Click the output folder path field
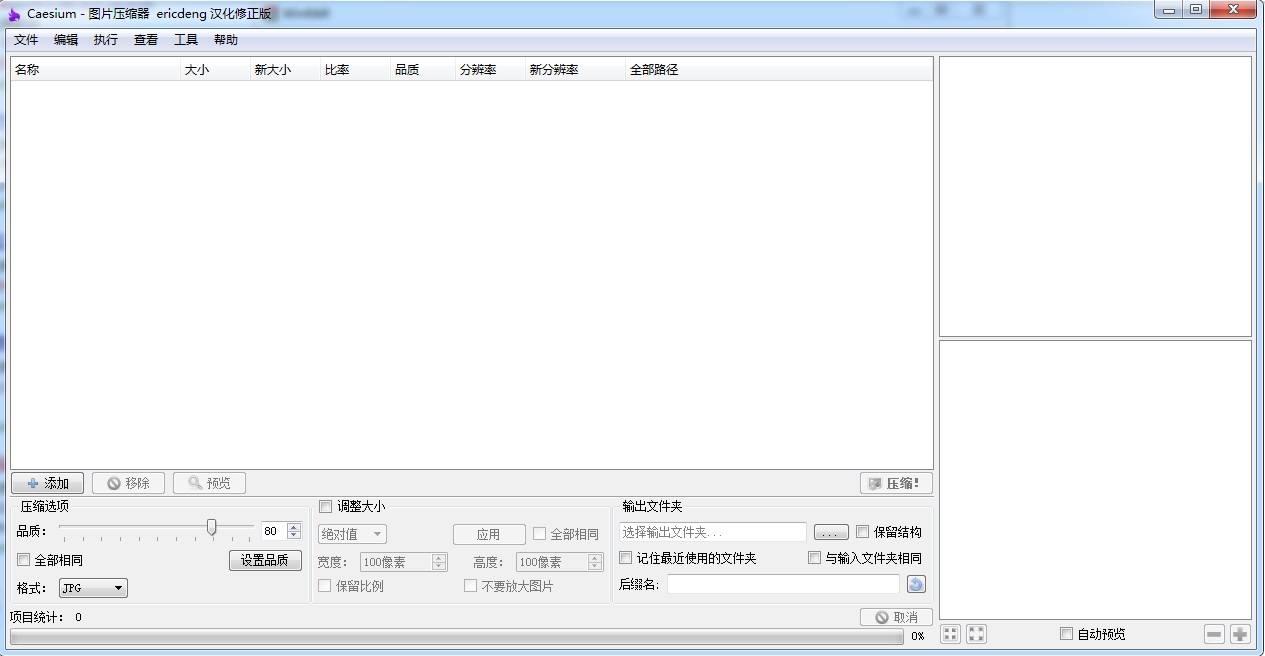Screen dimensions: 1265x656 [712, 532]
